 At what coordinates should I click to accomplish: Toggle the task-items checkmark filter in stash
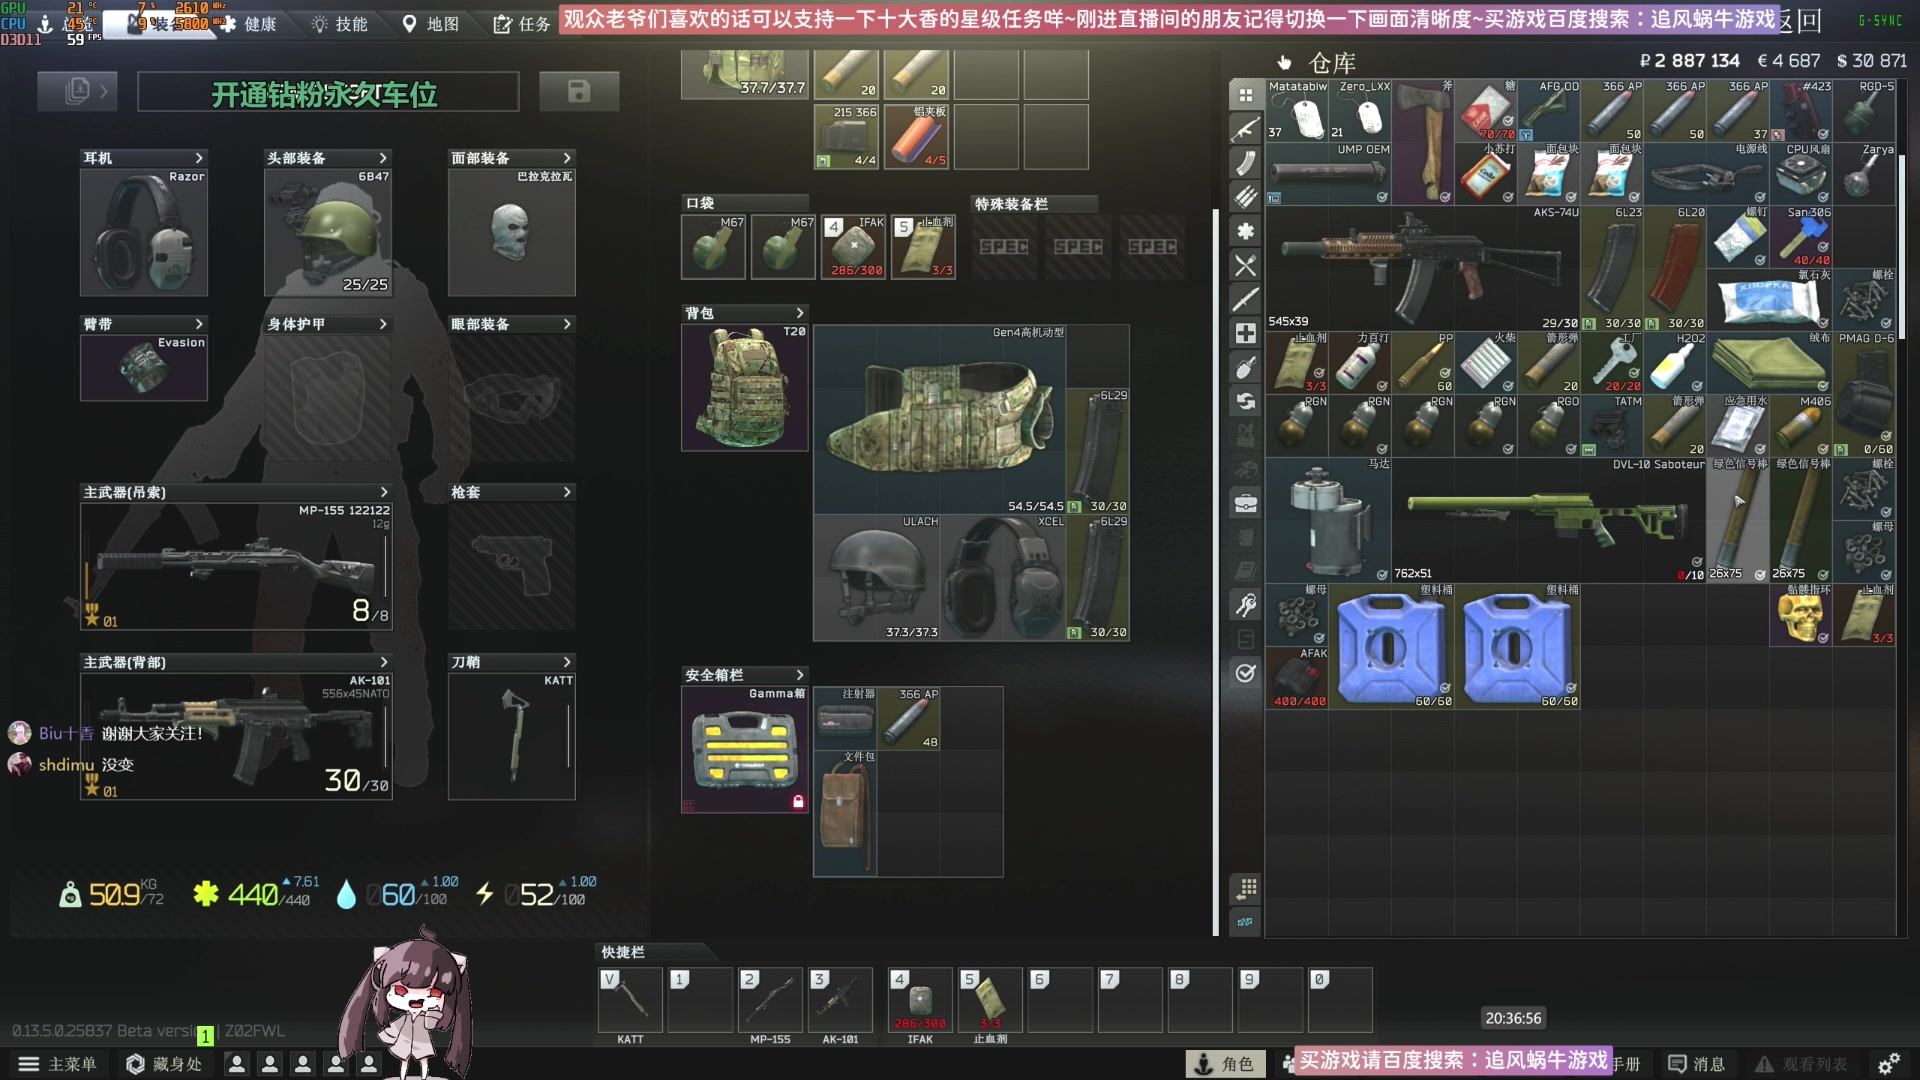(1245, 673)
